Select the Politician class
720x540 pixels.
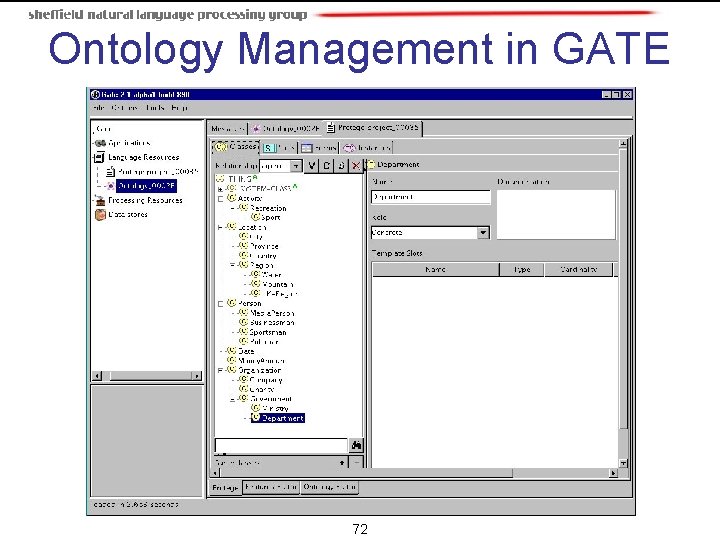click(x=264, y=342)
